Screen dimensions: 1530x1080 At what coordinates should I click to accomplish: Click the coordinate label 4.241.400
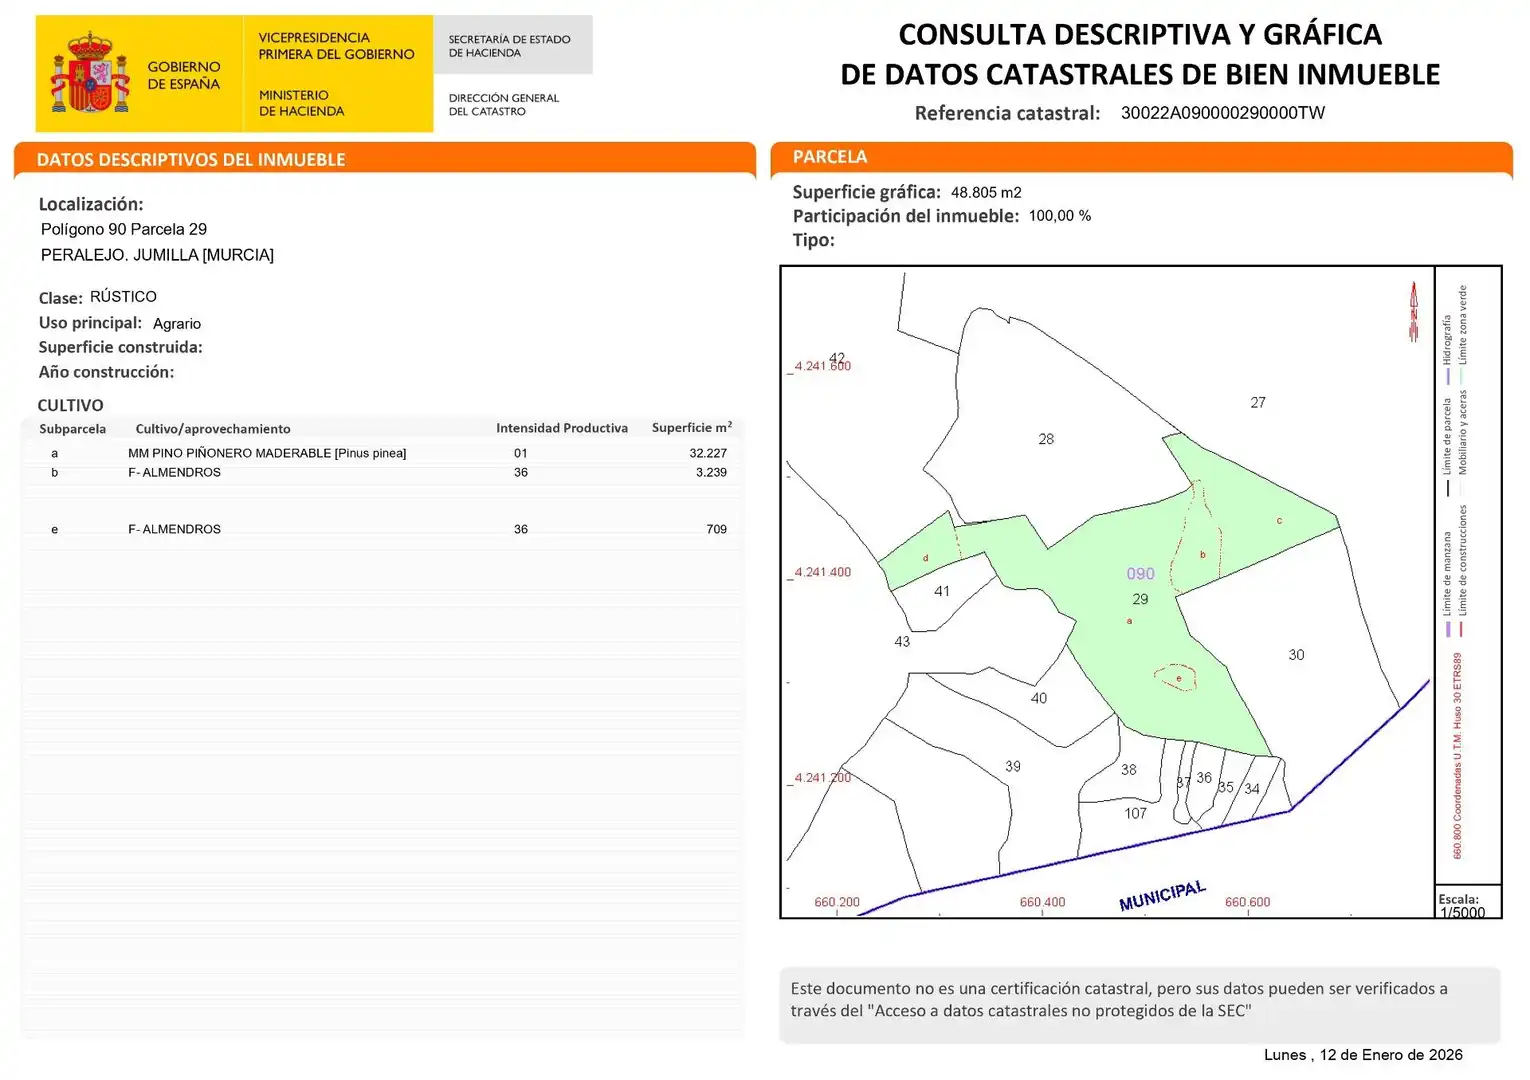(x=822, y=572)
